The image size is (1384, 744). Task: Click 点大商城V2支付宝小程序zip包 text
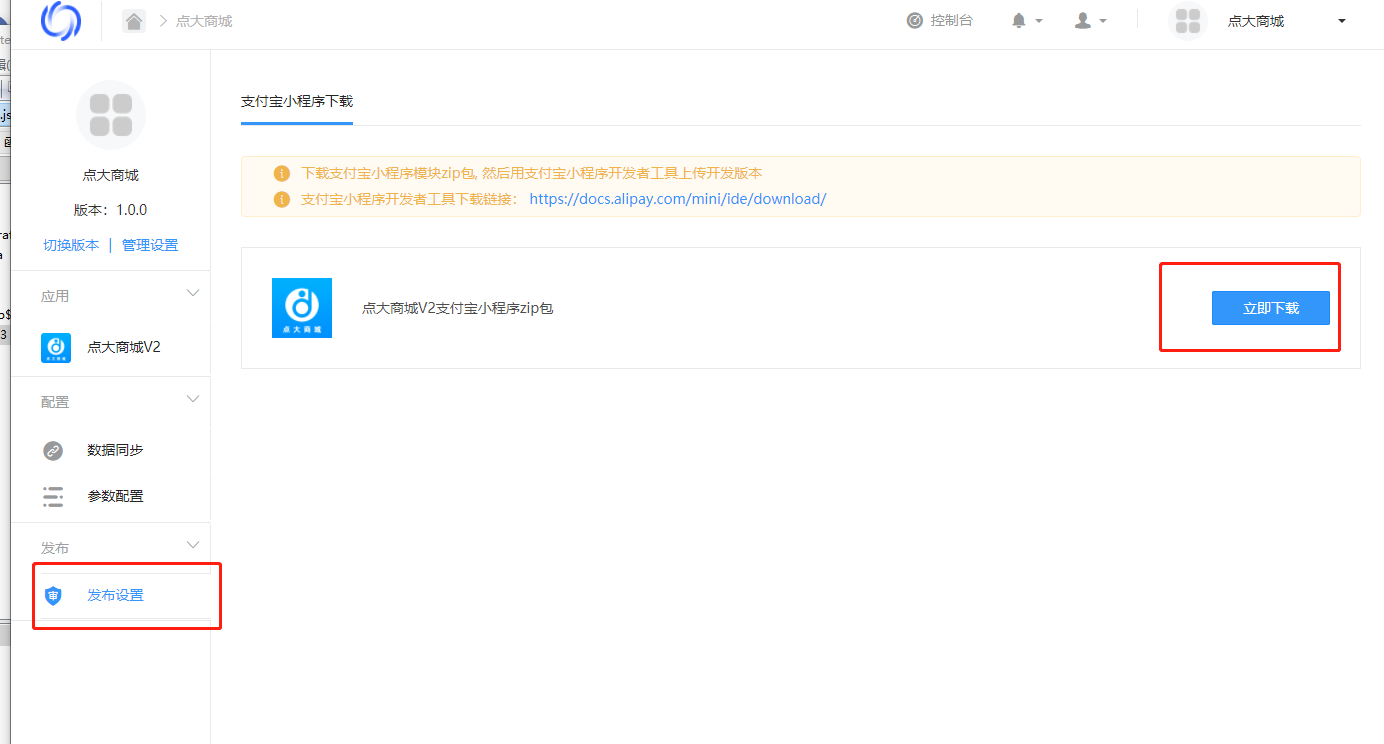coord(458,308)
